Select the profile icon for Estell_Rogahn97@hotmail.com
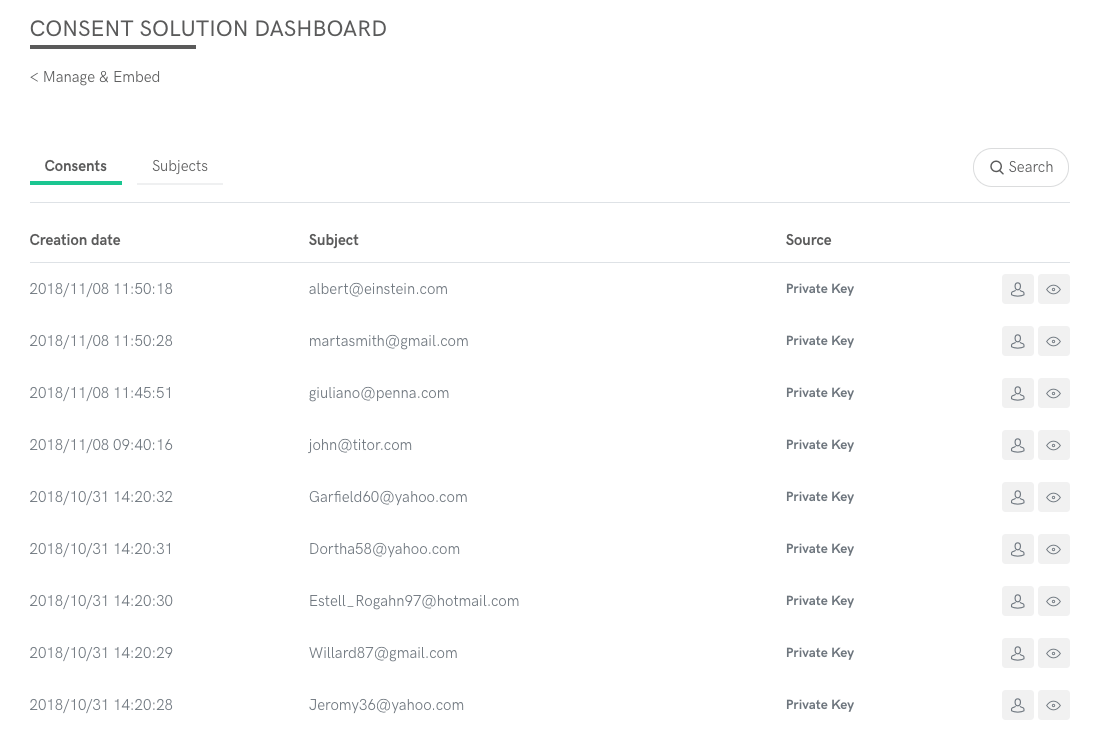1100x733 pixels. [x=1018, y=601]
